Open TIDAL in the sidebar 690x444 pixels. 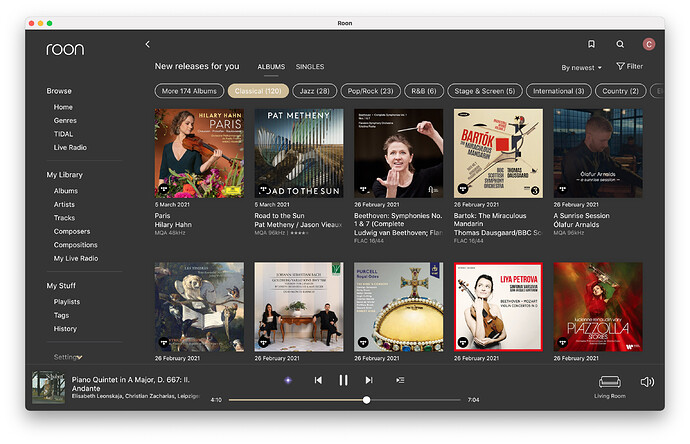pyautogui.click(x=63, y=134)
